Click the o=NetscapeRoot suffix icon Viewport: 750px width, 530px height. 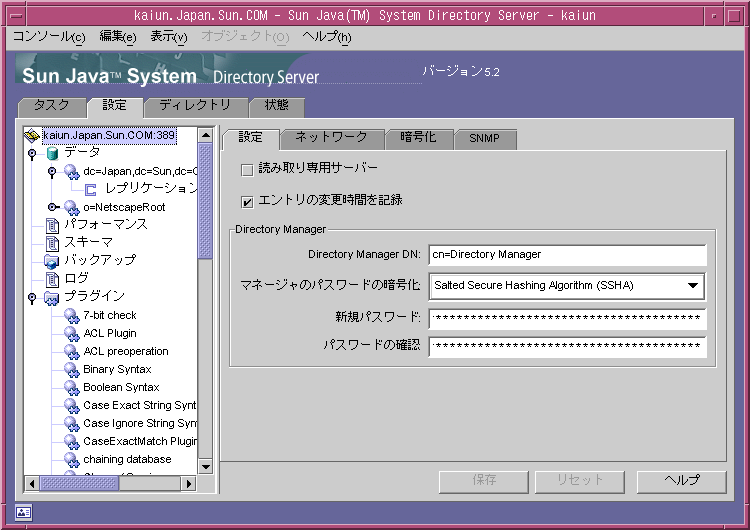pos(72,208)
